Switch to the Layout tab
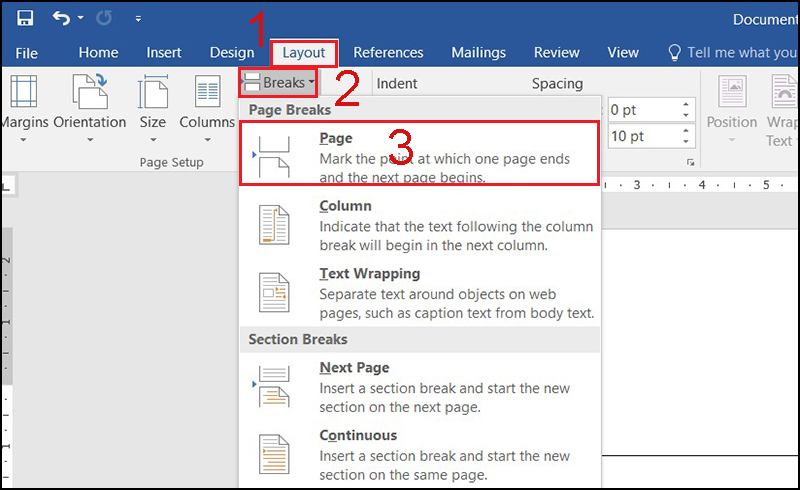The height and width of the screenshot is (490, 800). click(x=304, y=53)
